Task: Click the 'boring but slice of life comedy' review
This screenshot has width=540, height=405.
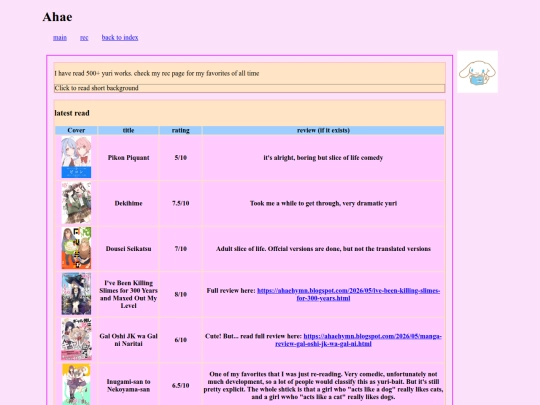Action: pyautogui.click(x=323, y=158)
